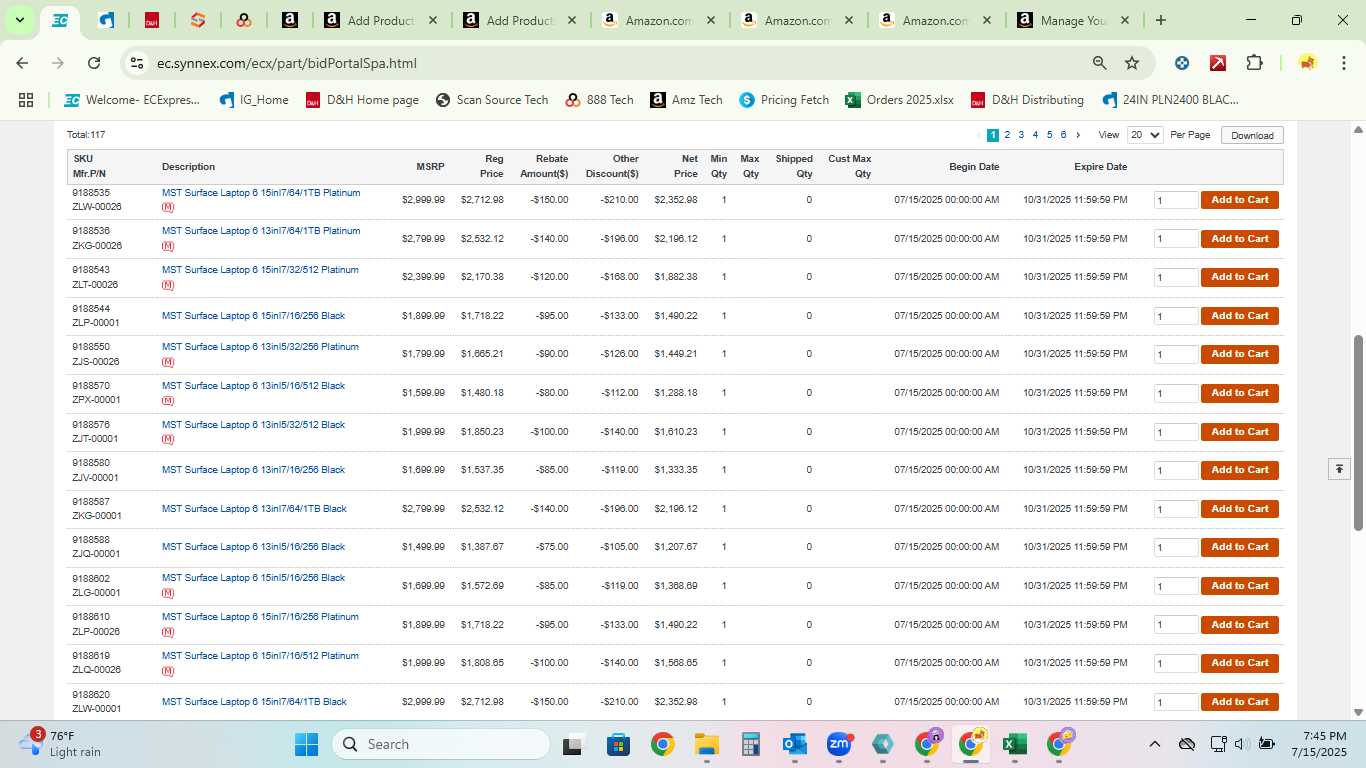
Task: Open Chrome three-dot menu
Action: pos(1344,63)
